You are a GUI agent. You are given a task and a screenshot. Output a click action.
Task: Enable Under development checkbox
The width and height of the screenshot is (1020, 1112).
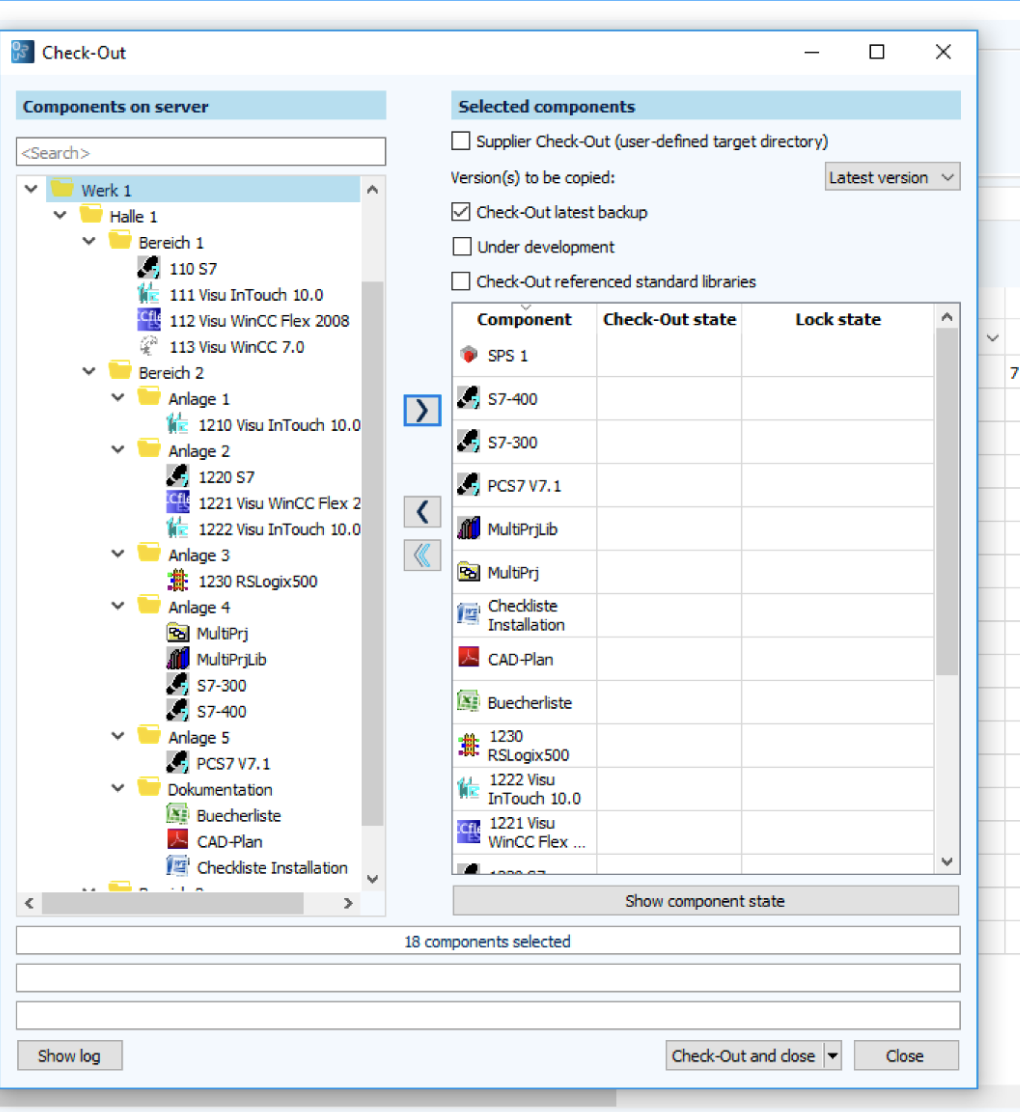[x=461, y=246]
